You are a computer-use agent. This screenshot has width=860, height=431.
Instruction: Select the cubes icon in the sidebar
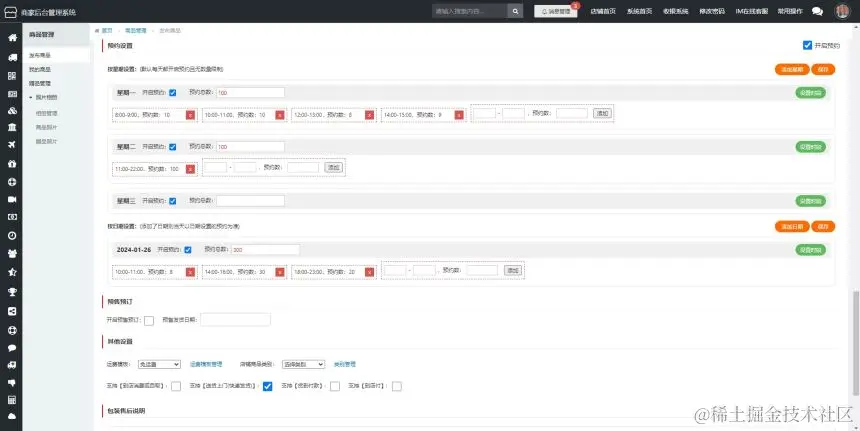tap(12, 111)
